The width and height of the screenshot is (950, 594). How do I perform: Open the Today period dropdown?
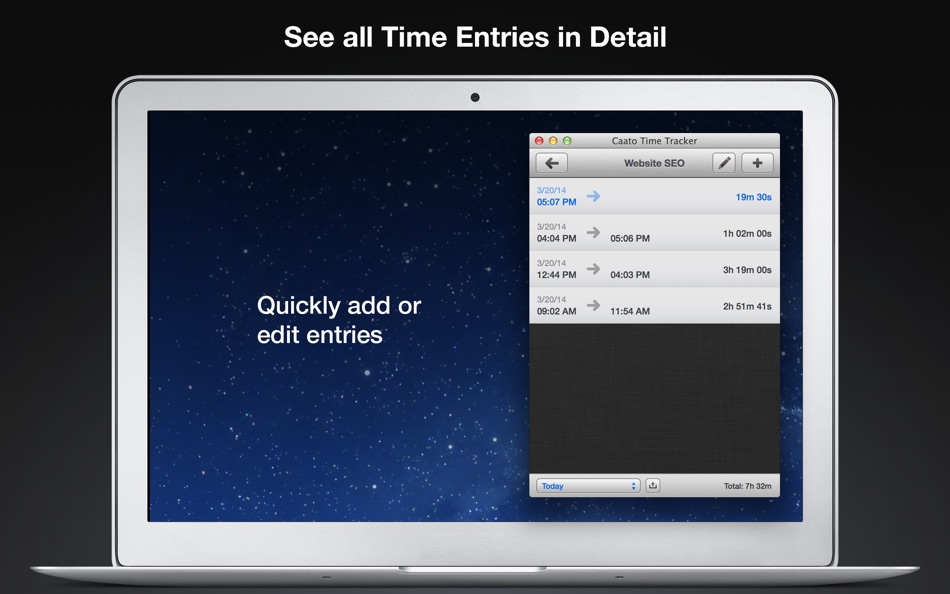[588, 486]
